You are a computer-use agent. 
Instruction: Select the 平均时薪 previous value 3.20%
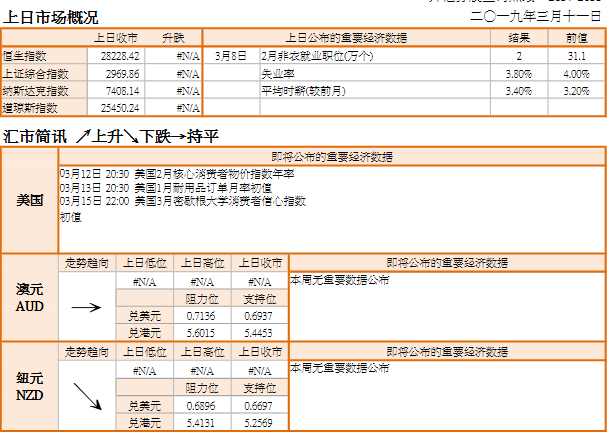point(576,91)
